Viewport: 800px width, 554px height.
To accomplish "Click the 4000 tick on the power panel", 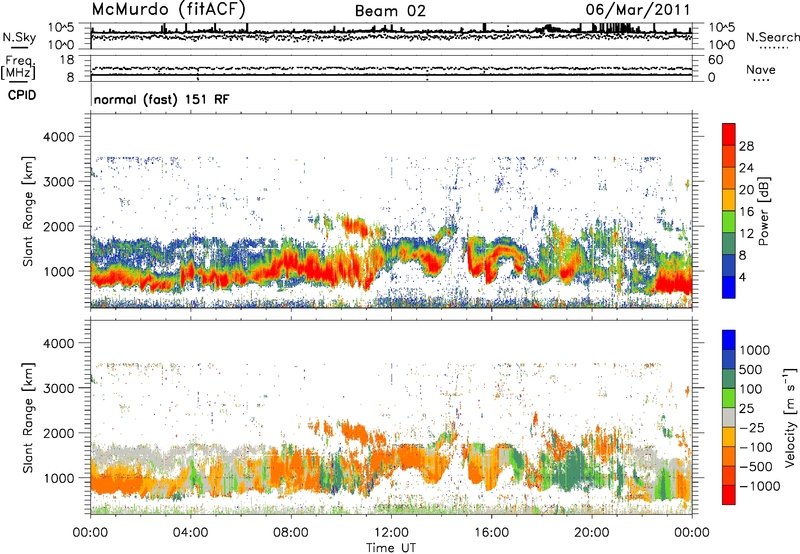I will [x=58, y=137].
